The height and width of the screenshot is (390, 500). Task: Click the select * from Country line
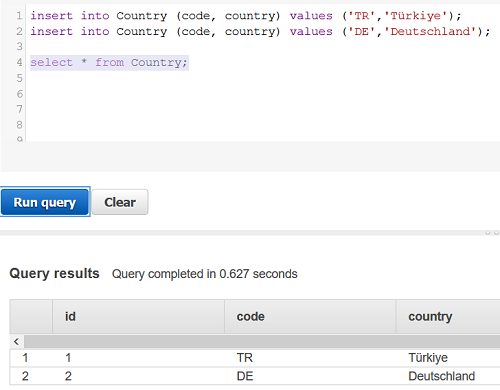click(x=109, y=62)
